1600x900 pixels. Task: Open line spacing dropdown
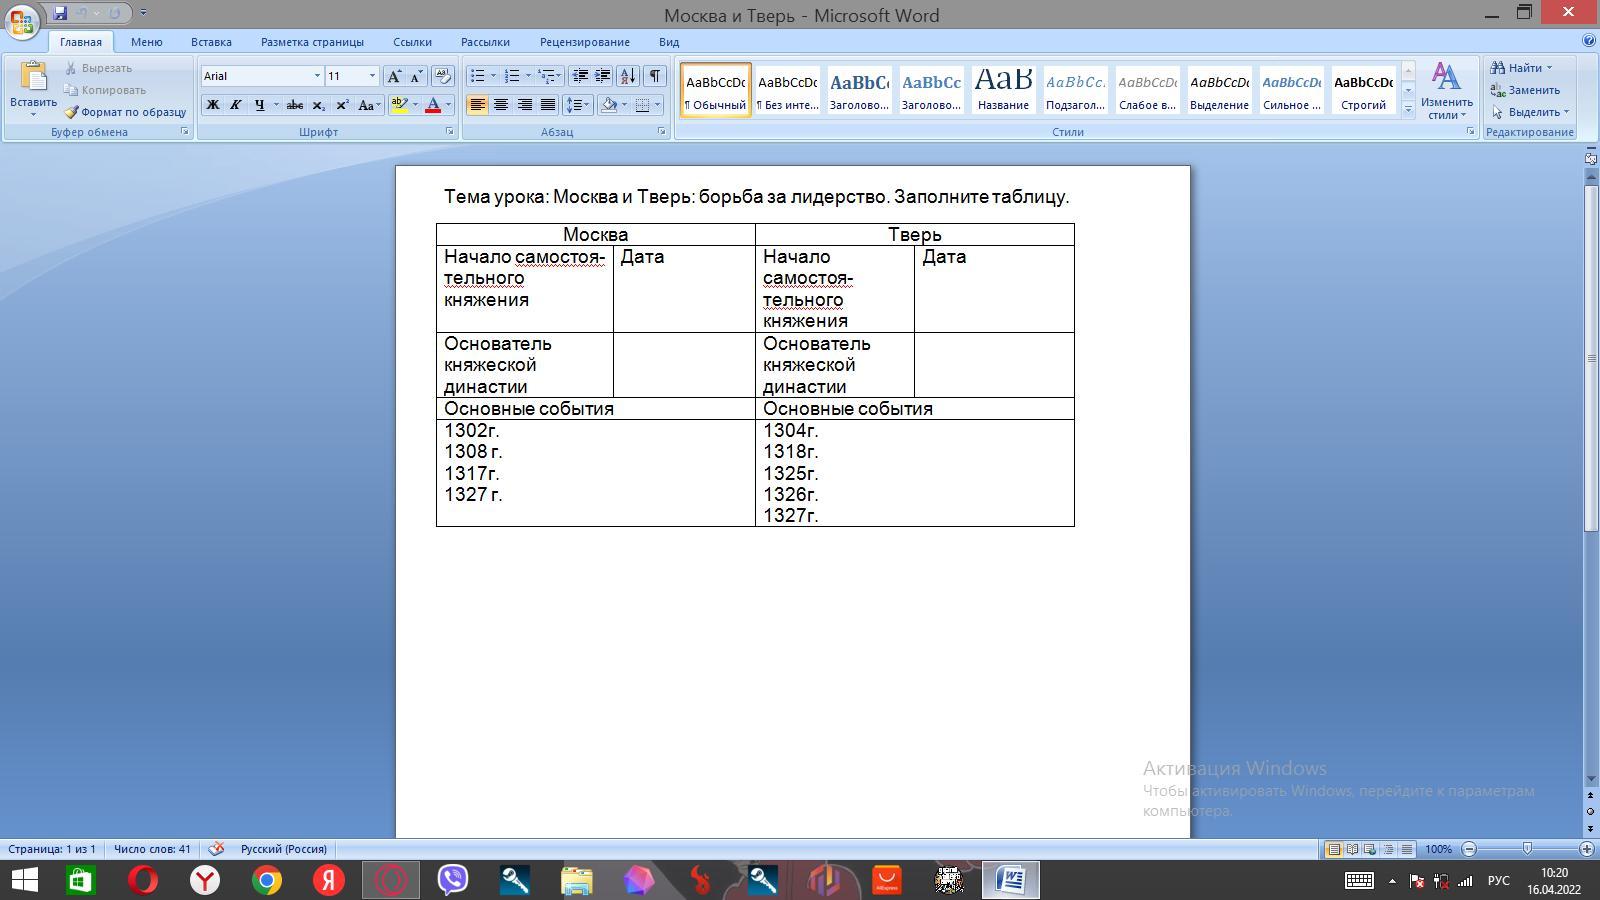coord(578,105)
